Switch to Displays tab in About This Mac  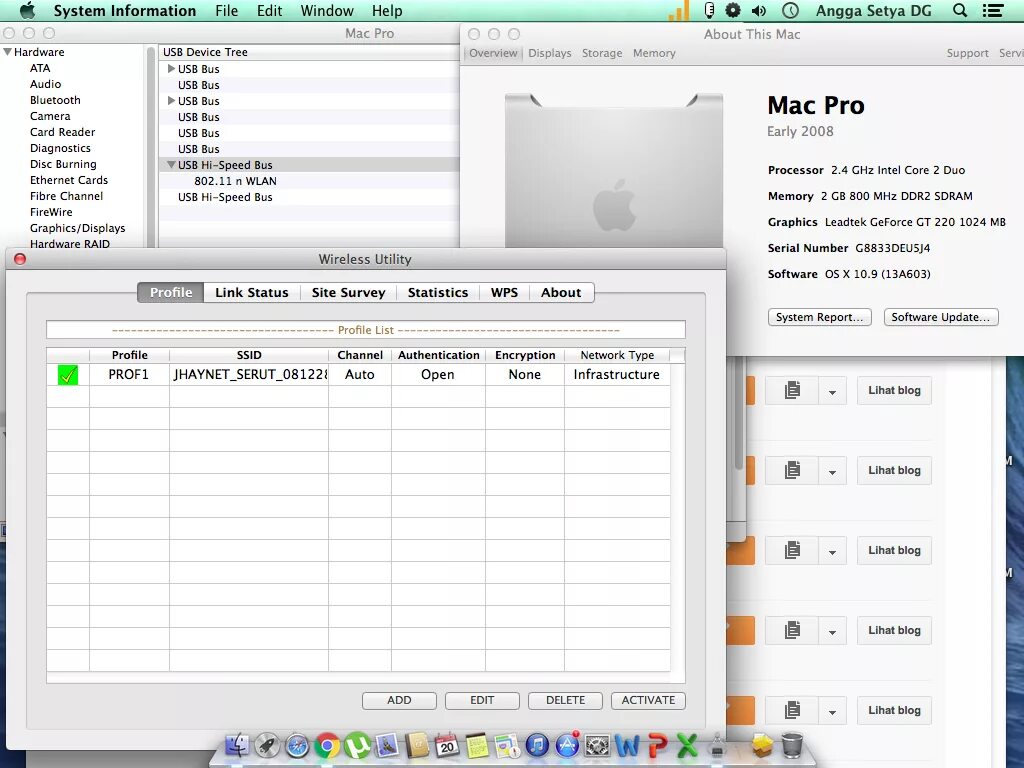coord(550,53)
